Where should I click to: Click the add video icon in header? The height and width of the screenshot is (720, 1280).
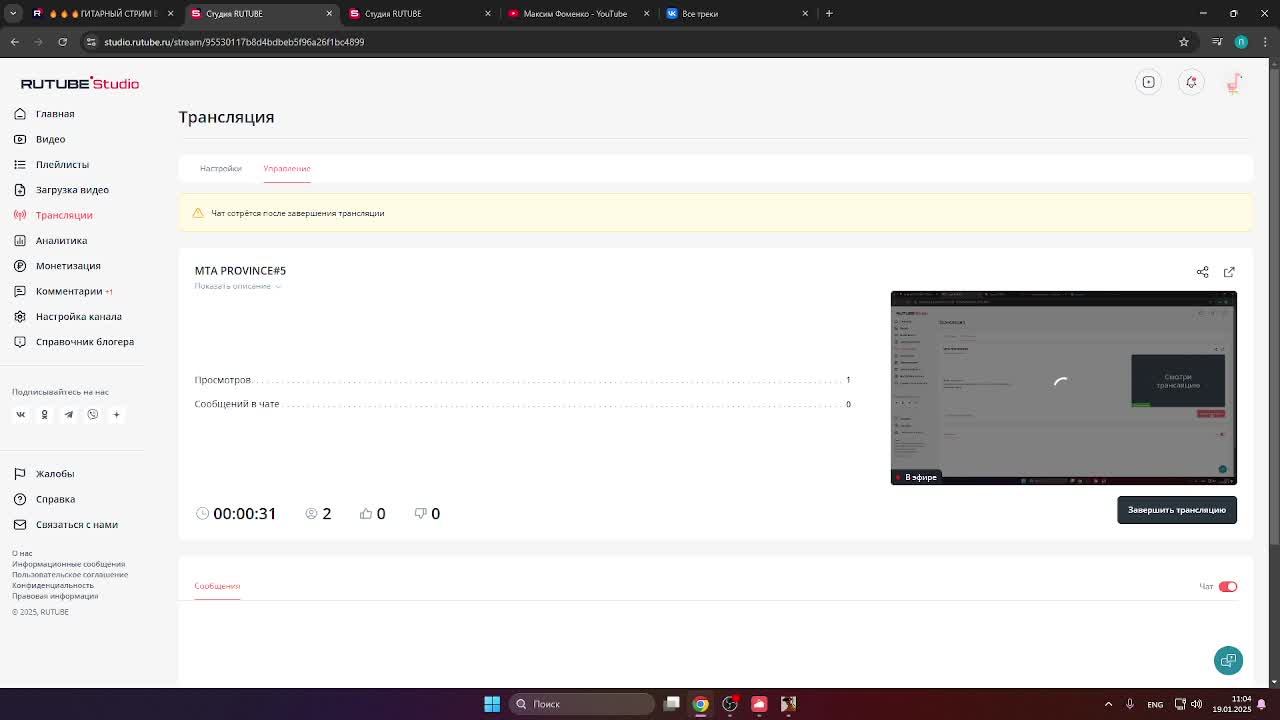[1148, 82]
